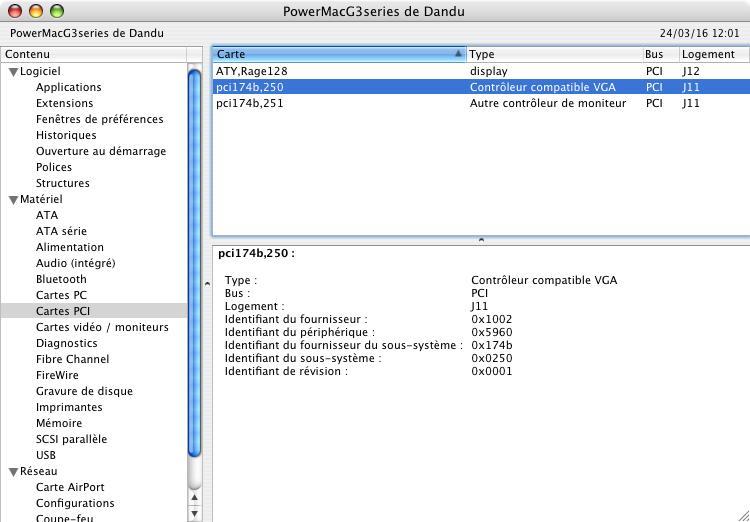750x522 pixels.
Task: Select the pci174b,250 card row
Action: pyautogui.click(x=481, y=87)
